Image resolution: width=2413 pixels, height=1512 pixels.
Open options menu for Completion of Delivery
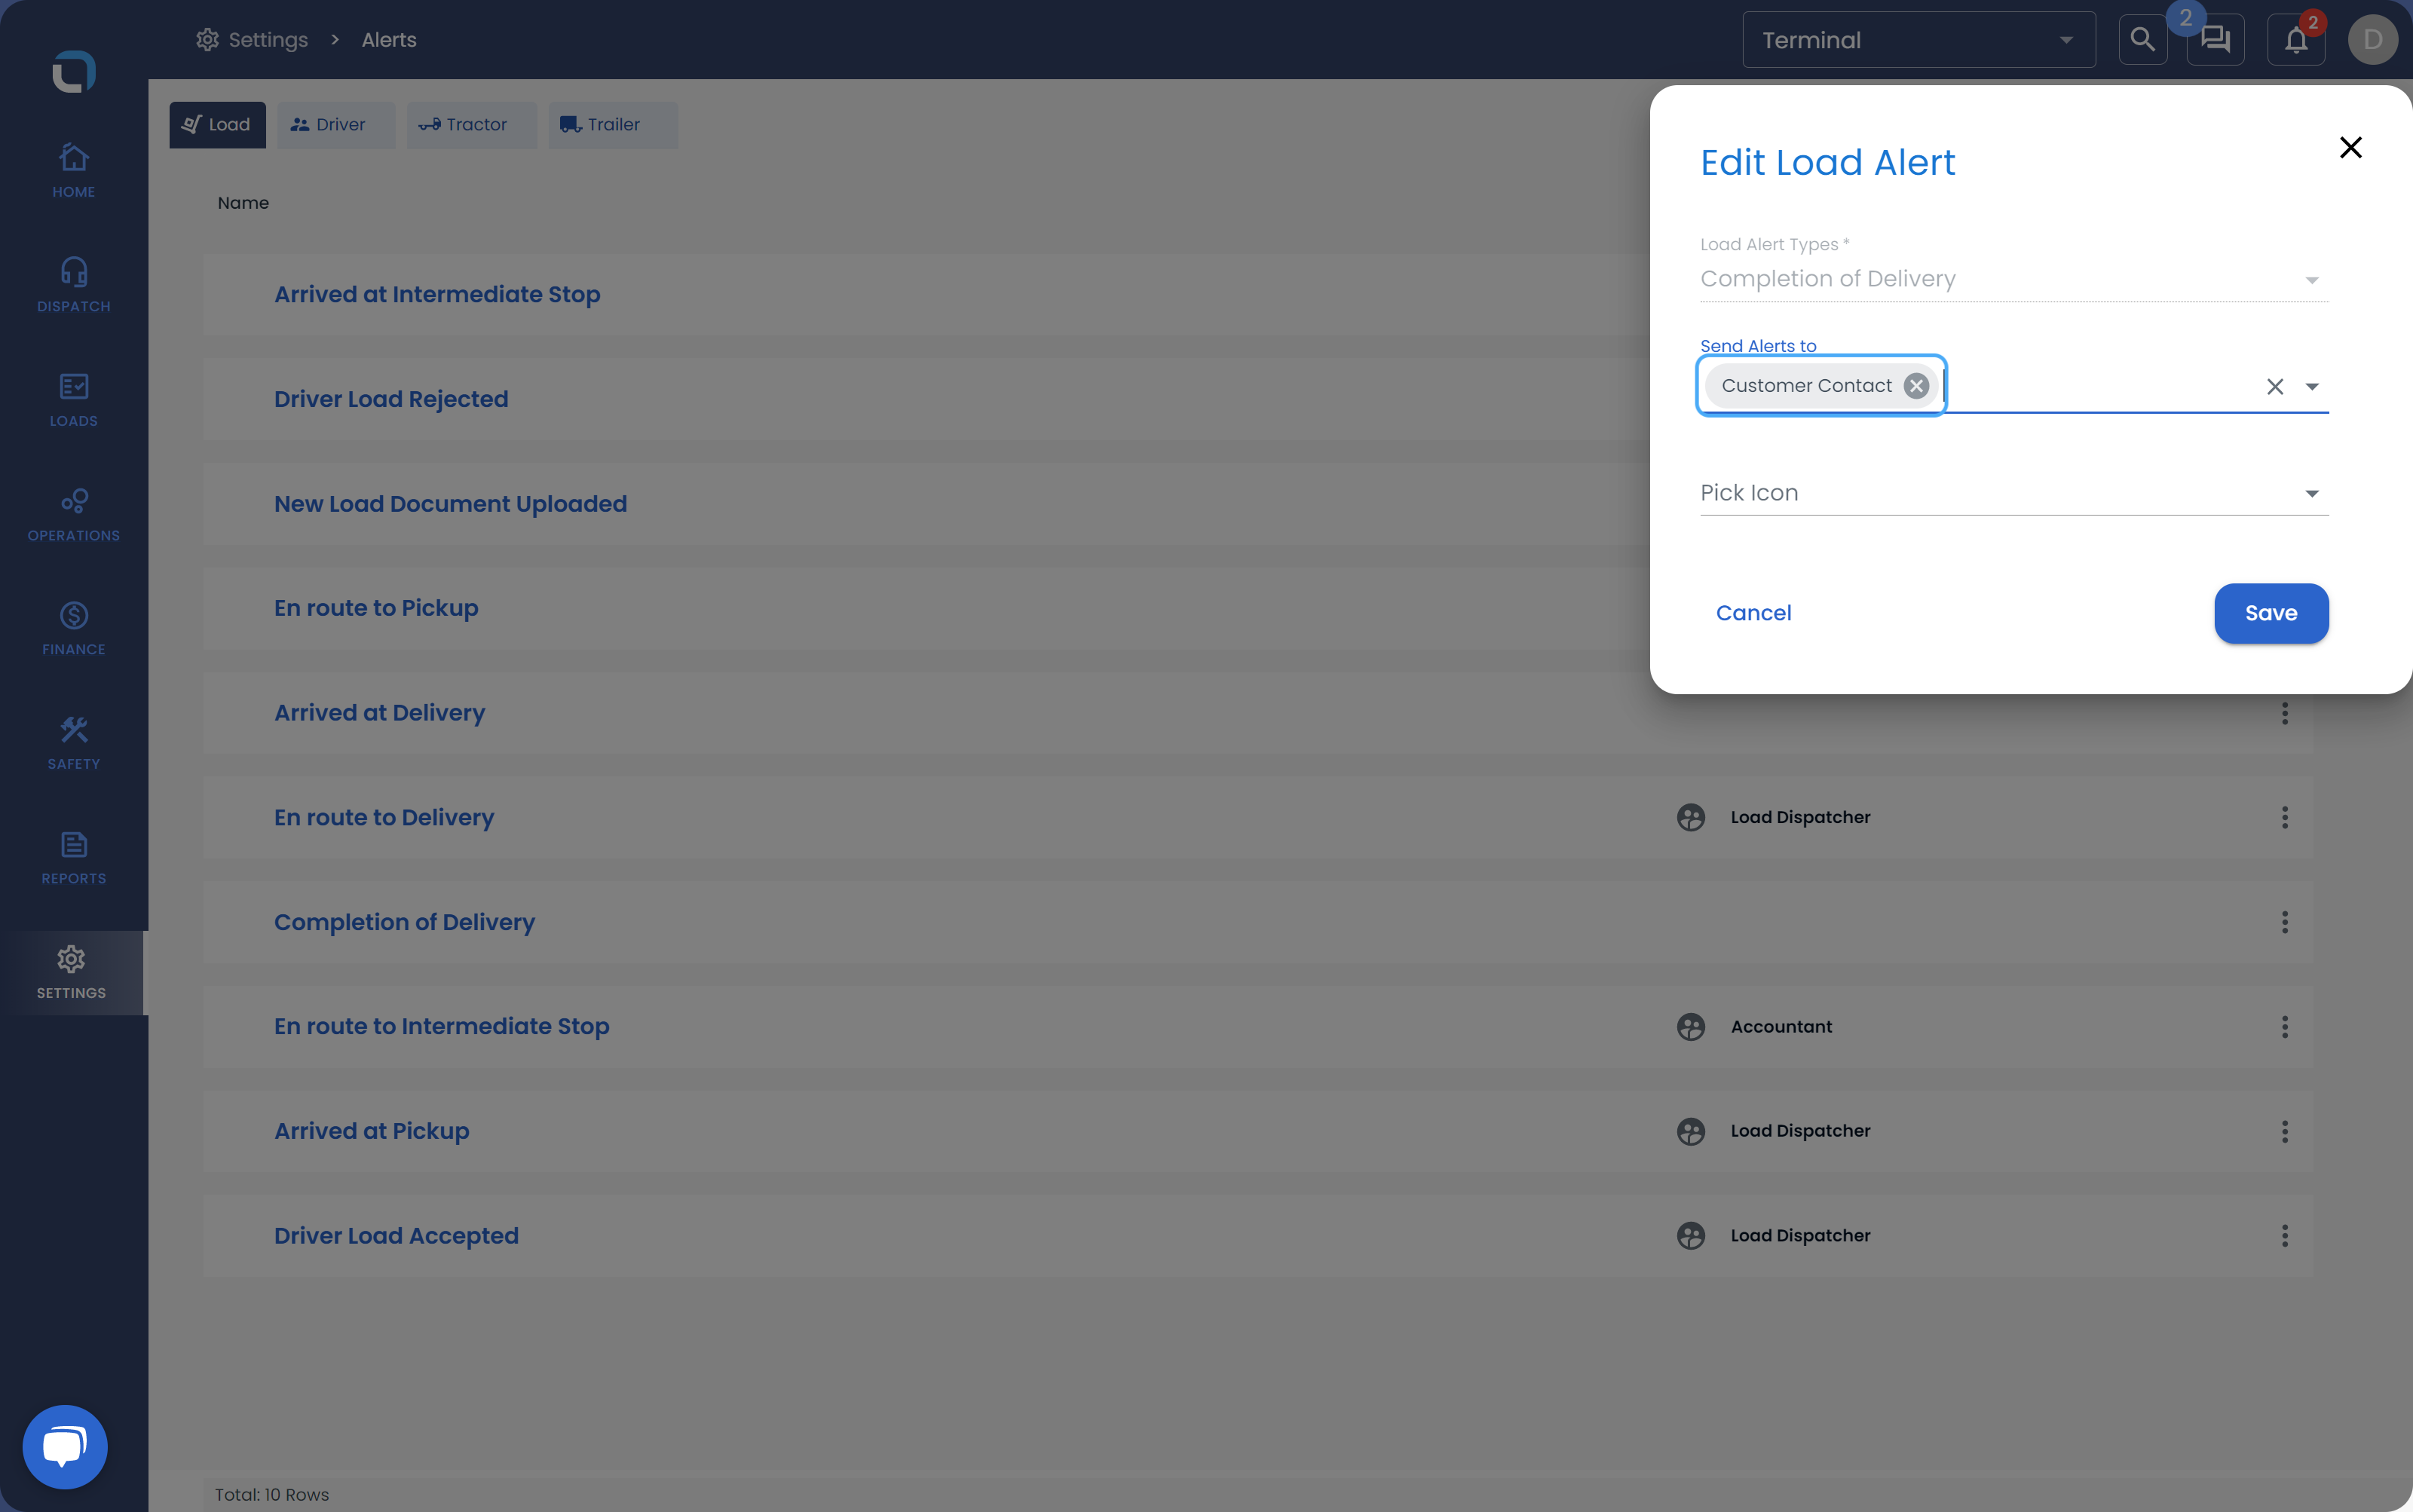2284,922
